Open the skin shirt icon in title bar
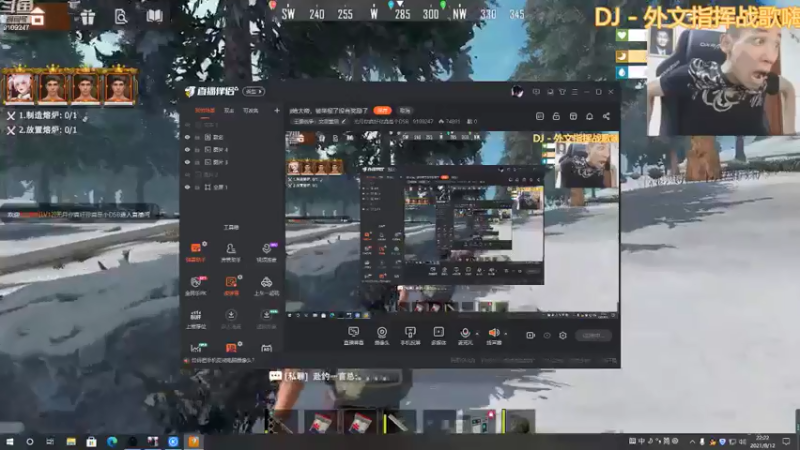 (x=562, y=92)
